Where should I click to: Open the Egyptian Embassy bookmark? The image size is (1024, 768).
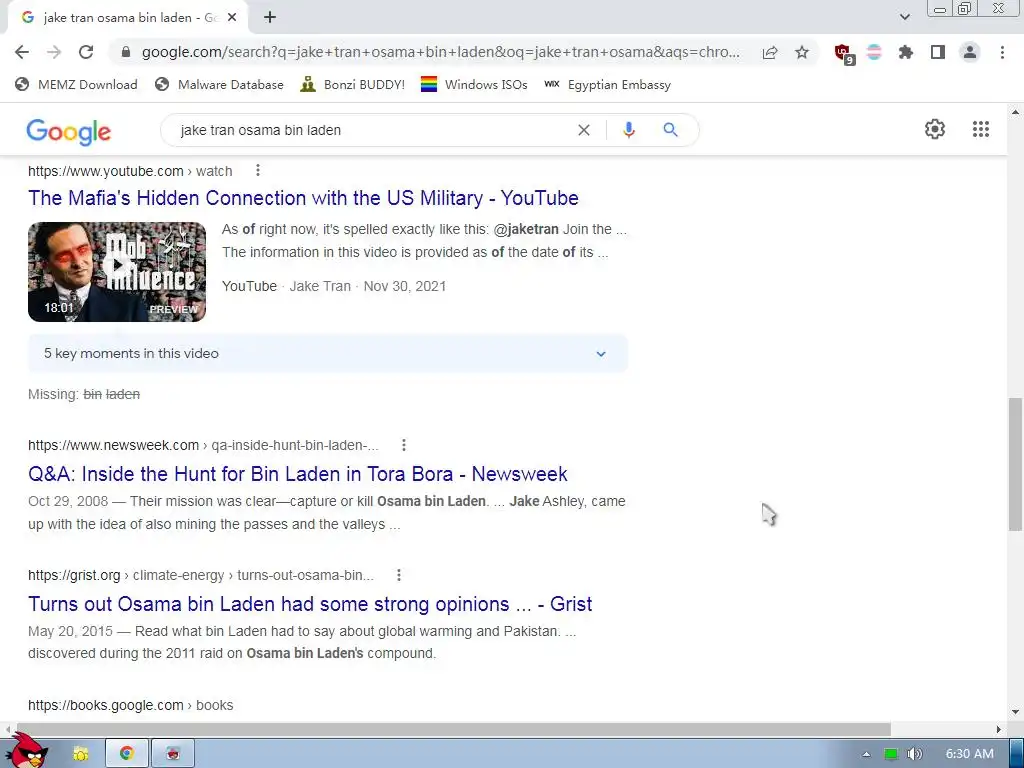(607, 84)
